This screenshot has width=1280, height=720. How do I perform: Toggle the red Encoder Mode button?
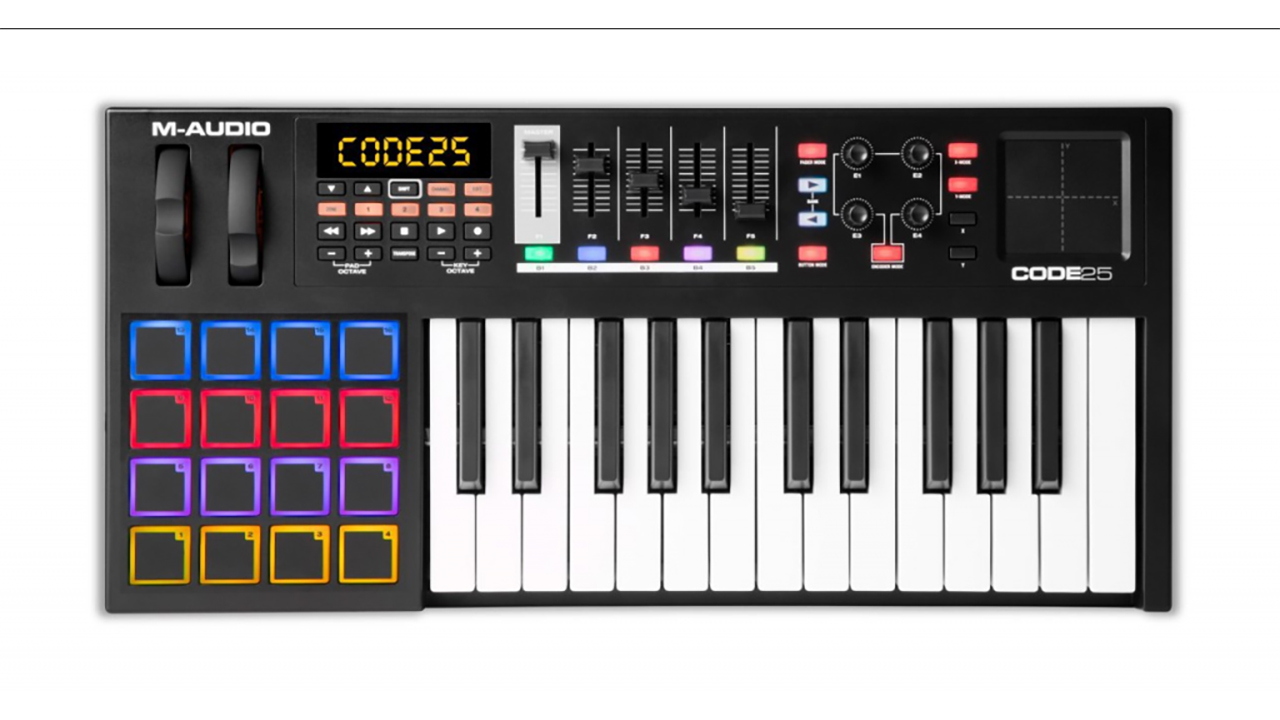pyautogui.click(x=886, y=253)
